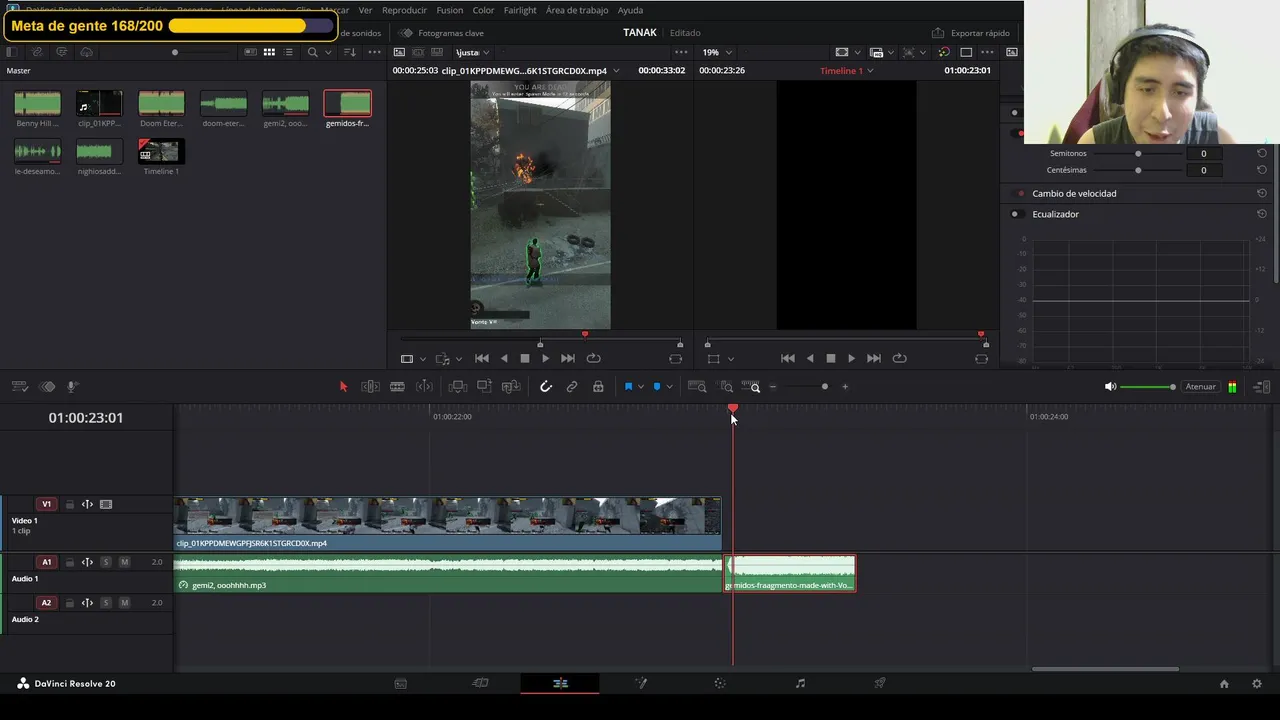Reset the Semitonos value
This screenshot has height=720, width=1280.
tap(1262, 154)
